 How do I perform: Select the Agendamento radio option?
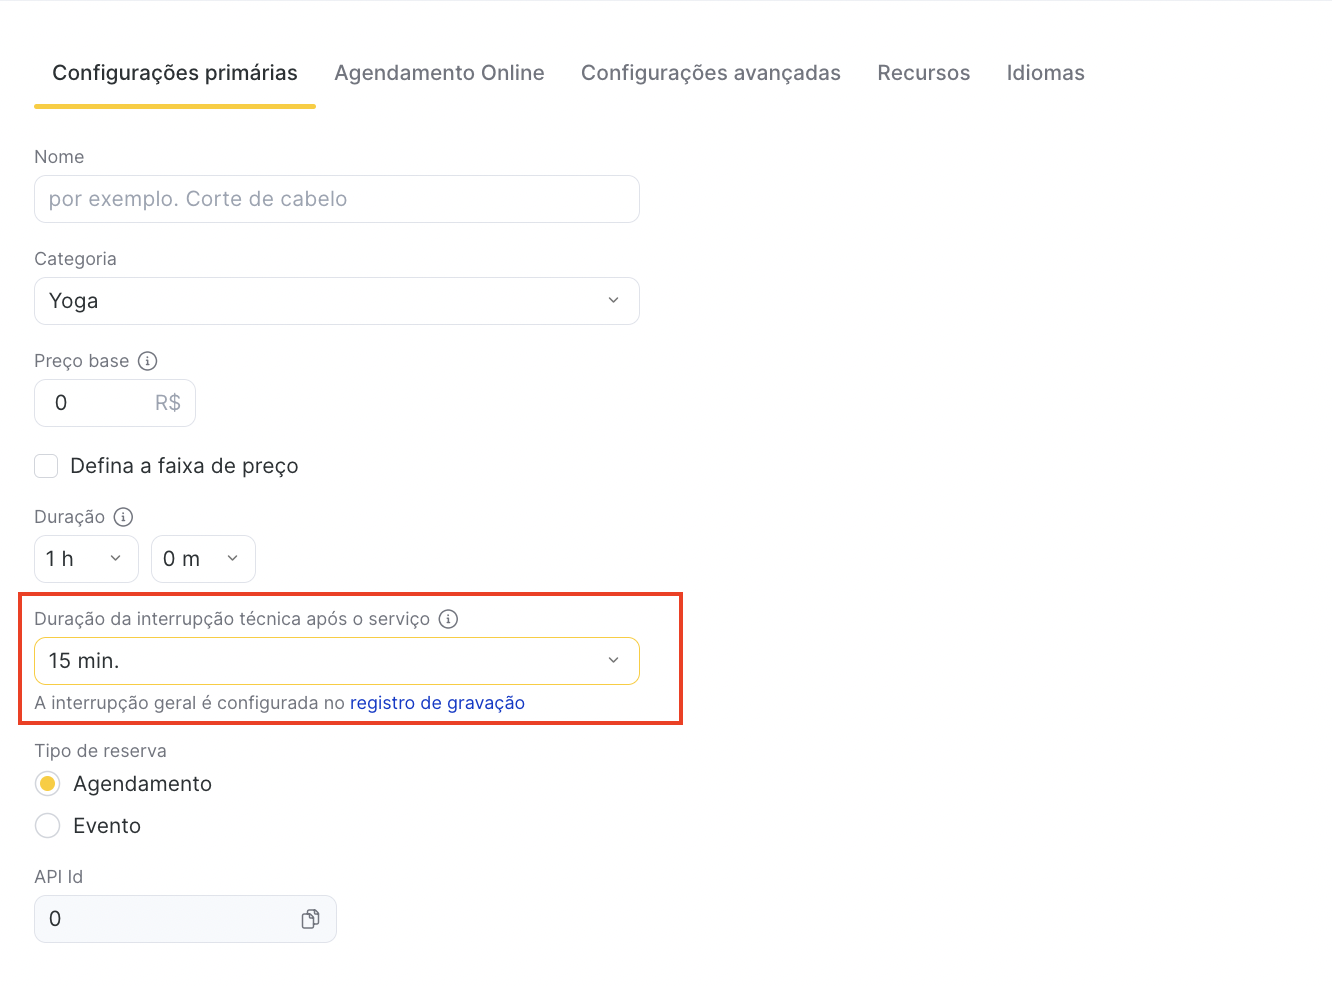[48, 784]
